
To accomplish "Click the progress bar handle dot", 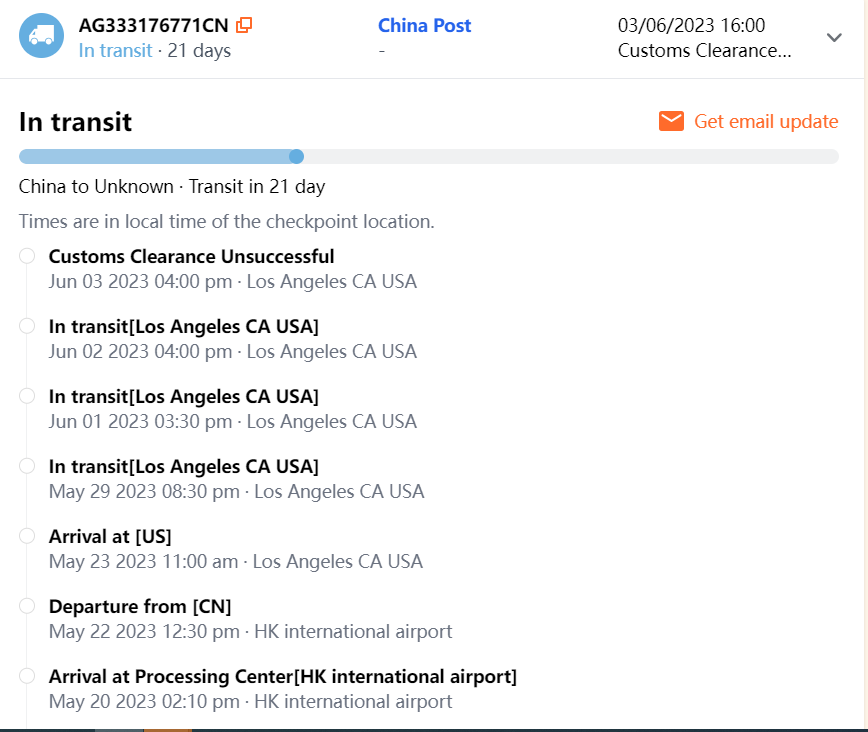I will [x=296, y=156].
